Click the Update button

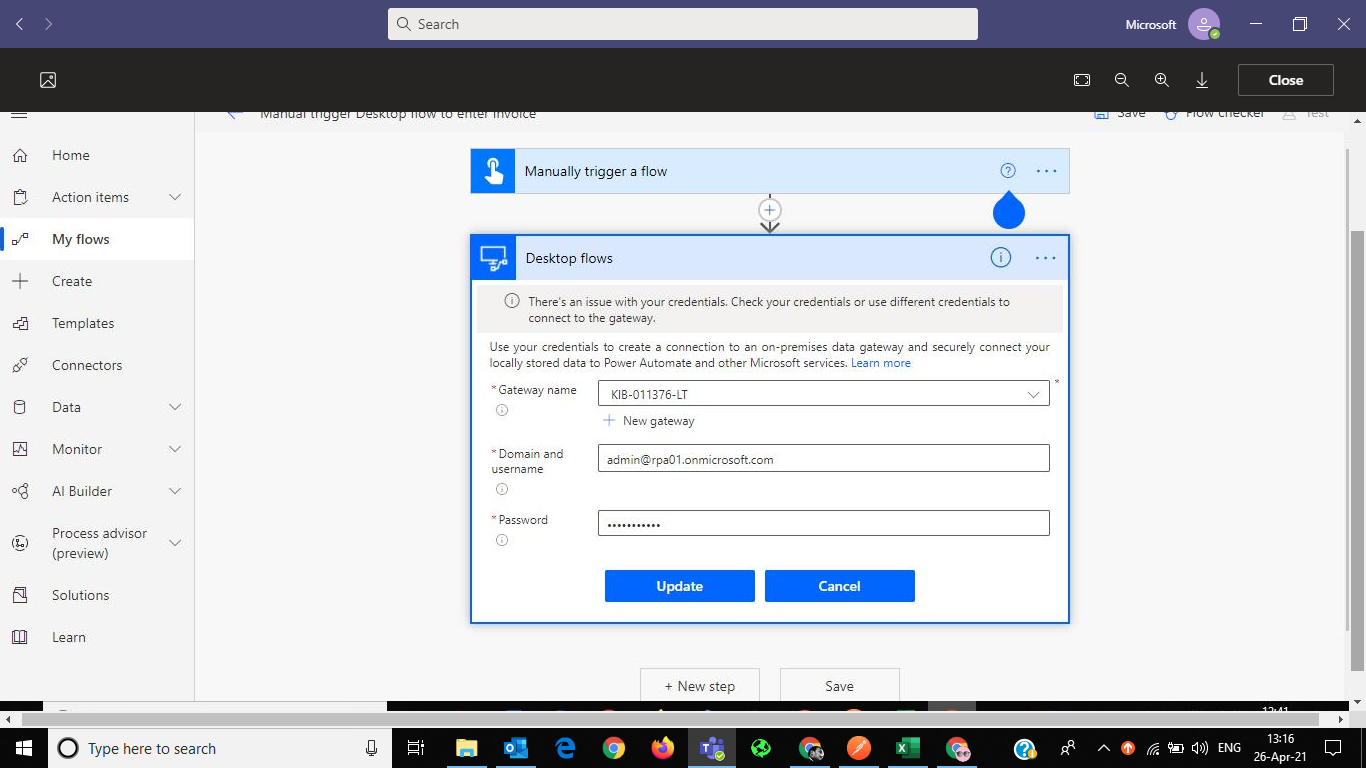pos(680,586)
